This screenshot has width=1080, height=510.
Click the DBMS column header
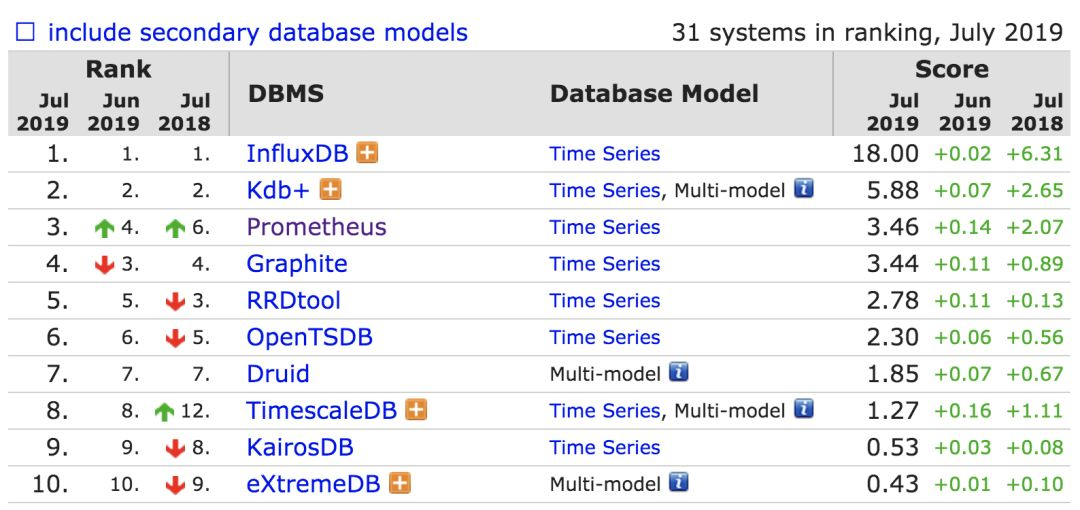pyautogui.click(x=285, y=94)
